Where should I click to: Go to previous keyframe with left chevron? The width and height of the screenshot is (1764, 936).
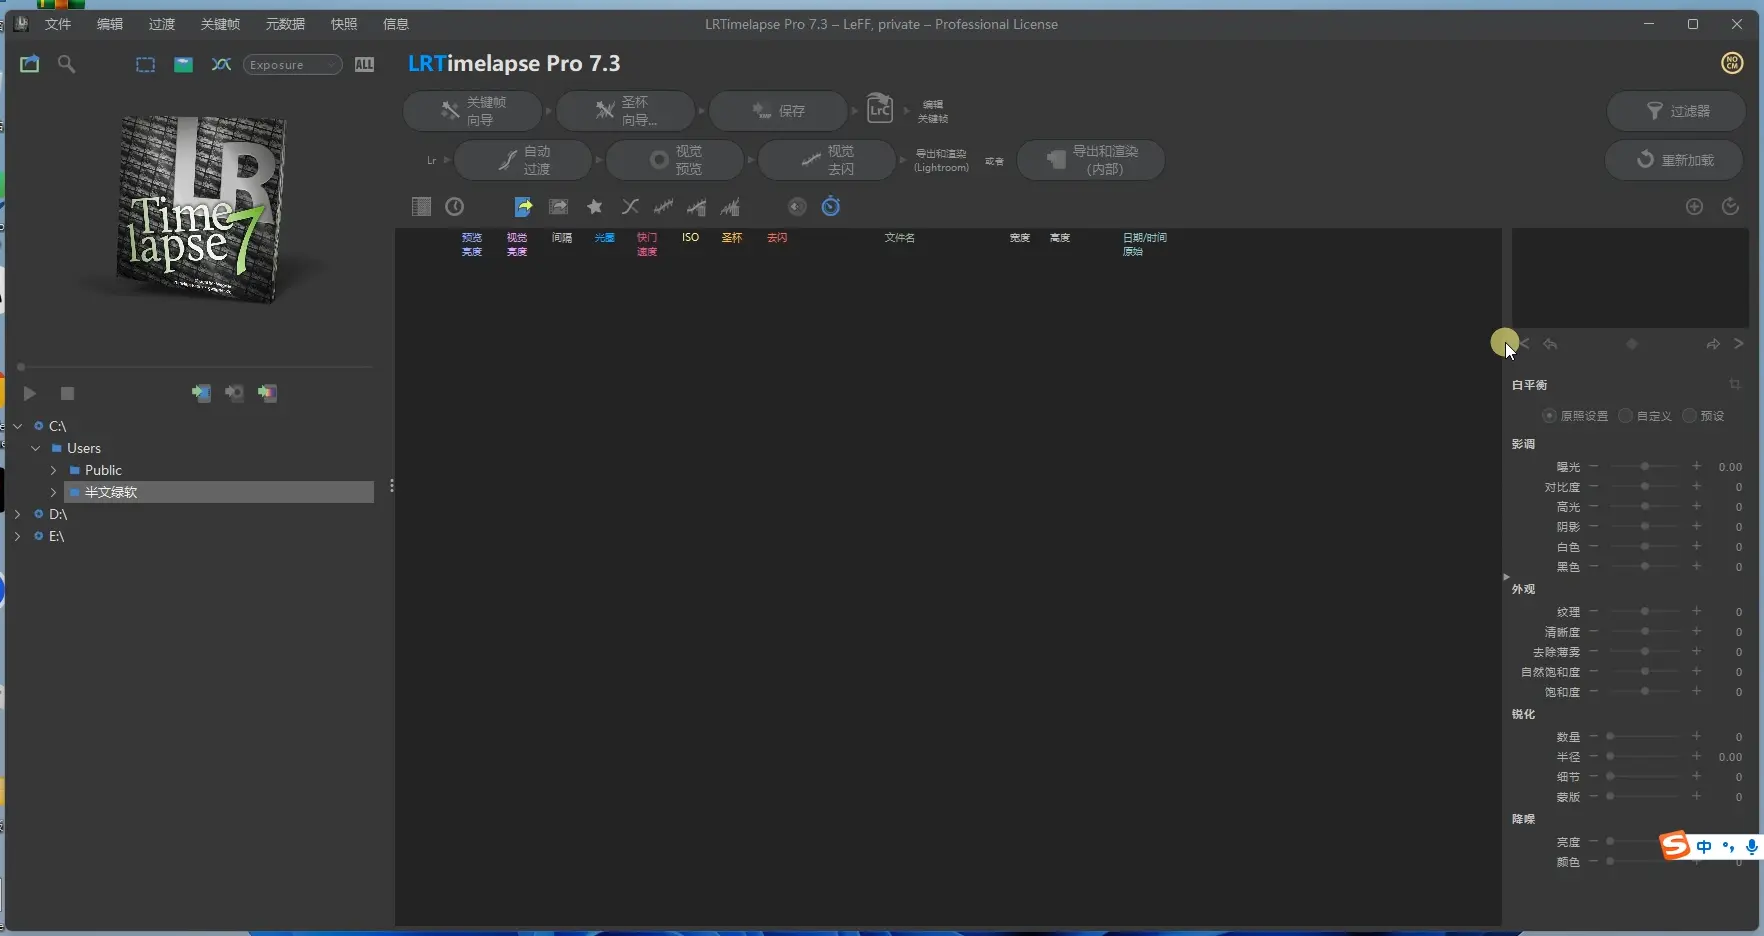1525,344
